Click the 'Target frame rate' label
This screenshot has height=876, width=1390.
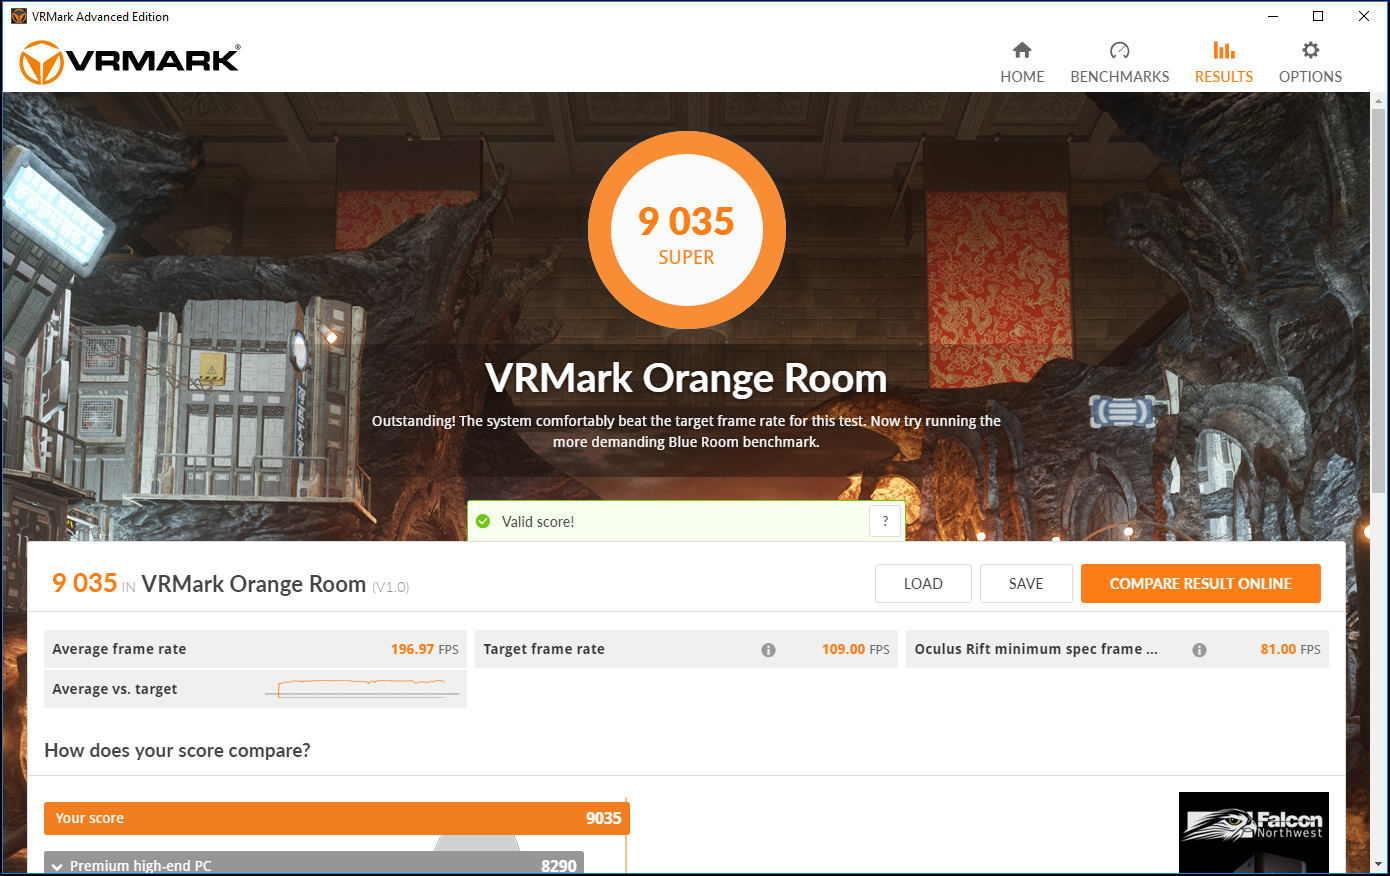[544, 649]
